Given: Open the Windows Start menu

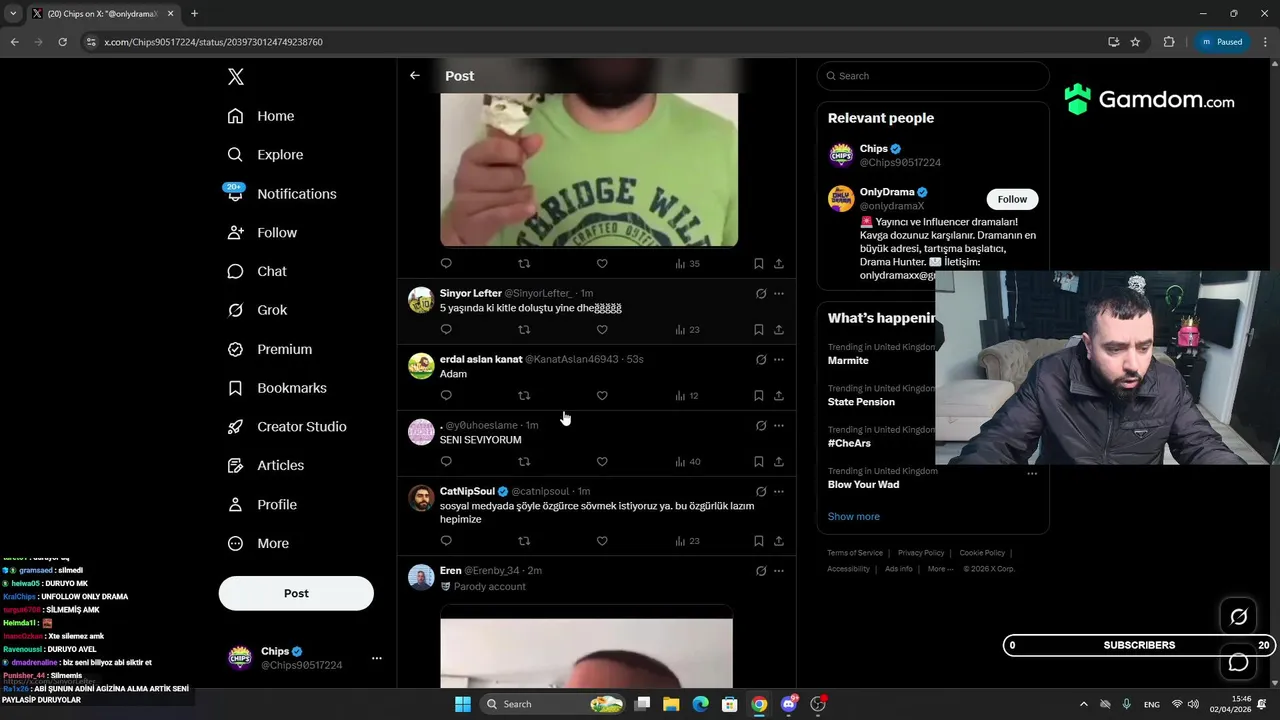Looking at the screenshot, I should pyautogui.click(x=463, y=704).
